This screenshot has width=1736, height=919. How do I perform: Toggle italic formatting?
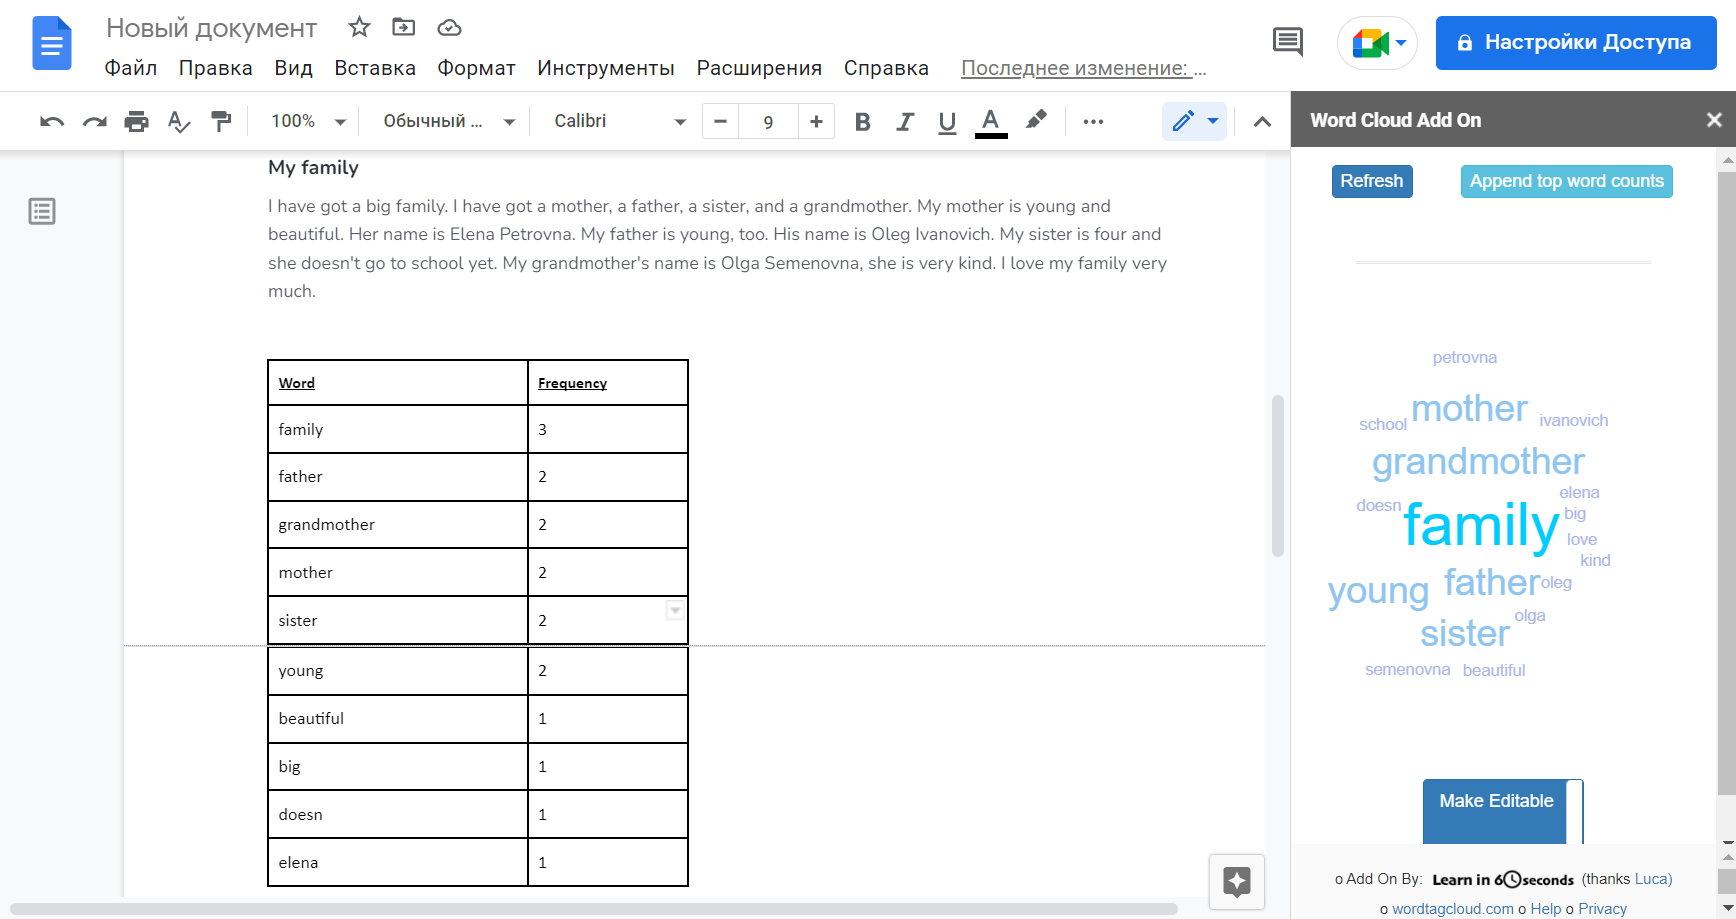pos(905,122)
